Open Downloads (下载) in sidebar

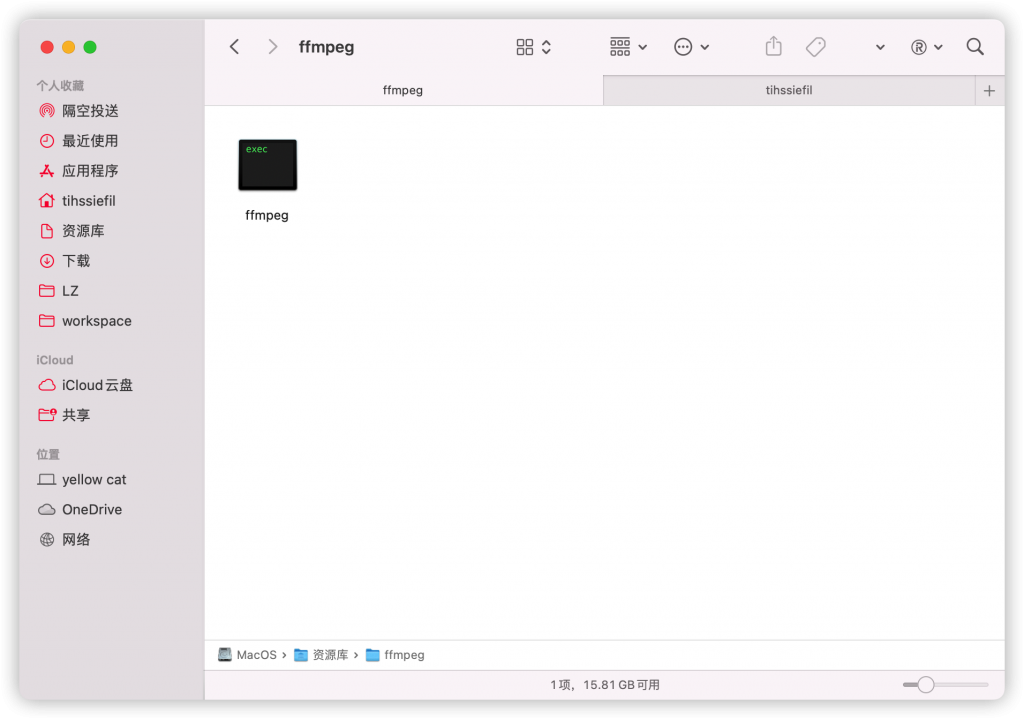pyautogui.click(x=75, y=261)
